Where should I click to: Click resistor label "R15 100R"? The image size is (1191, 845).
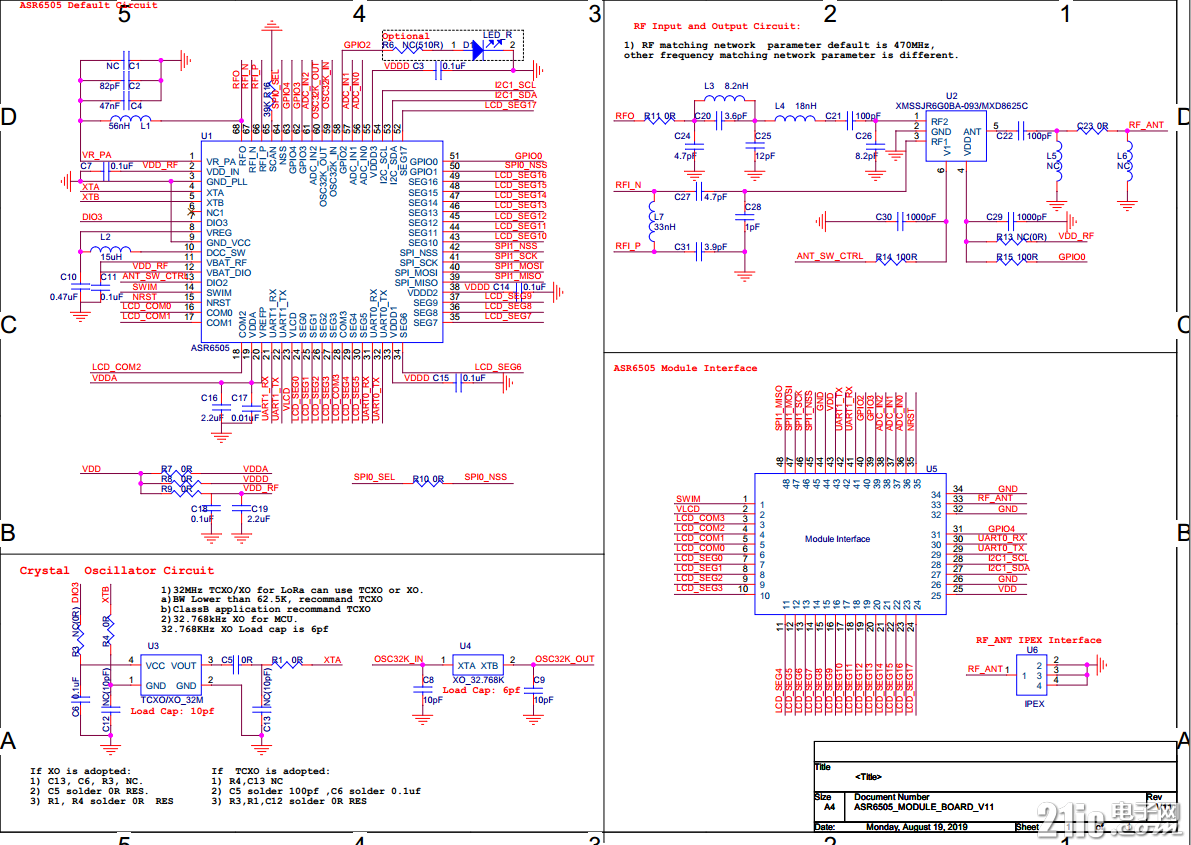1017,258
